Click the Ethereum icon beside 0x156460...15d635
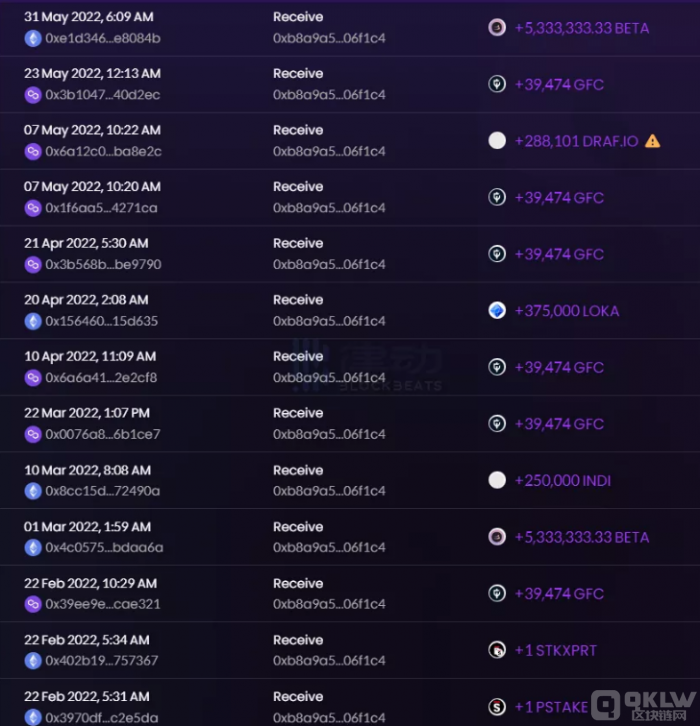700x726 pixels. [x=33, y=321]
